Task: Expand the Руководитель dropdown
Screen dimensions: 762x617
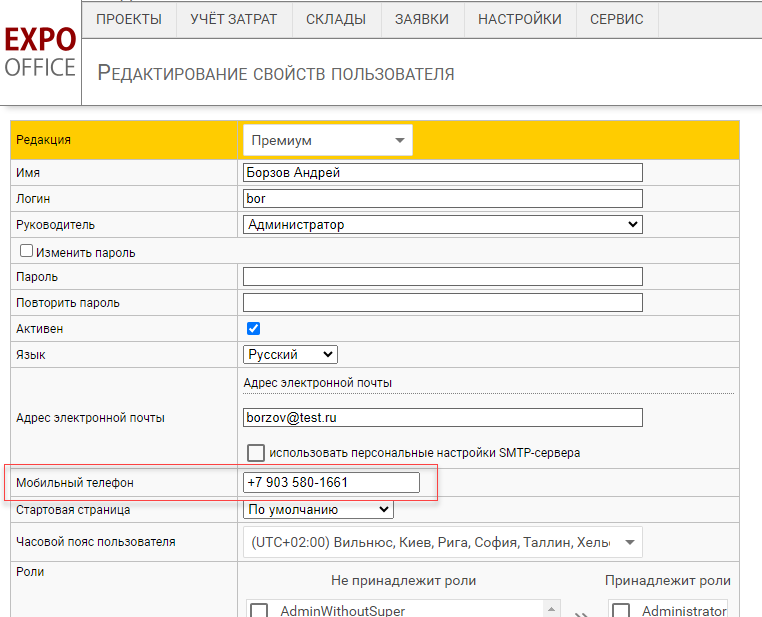Action: (x=442, y=225)
